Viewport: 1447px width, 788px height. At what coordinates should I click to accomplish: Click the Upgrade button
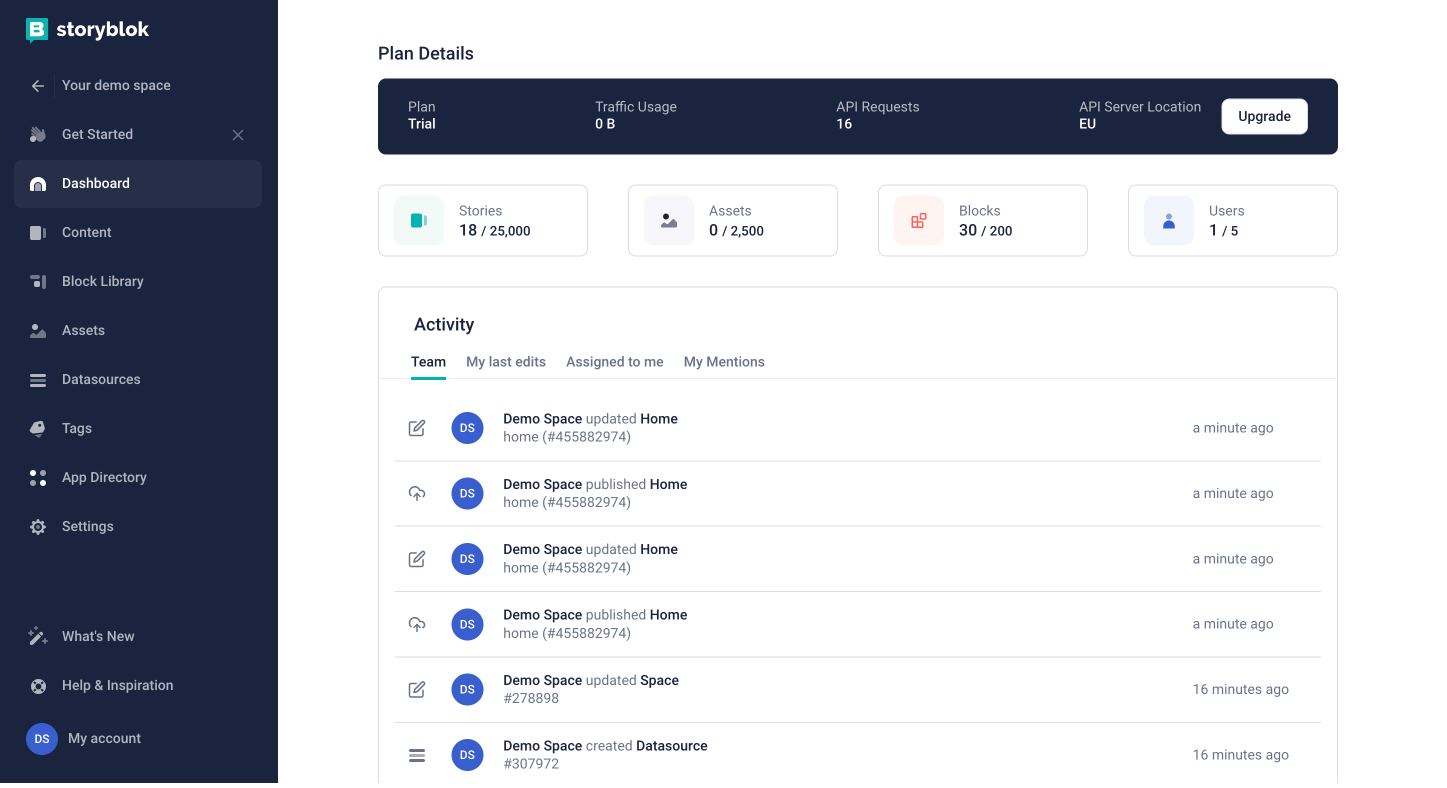[x=1264, y=116]
